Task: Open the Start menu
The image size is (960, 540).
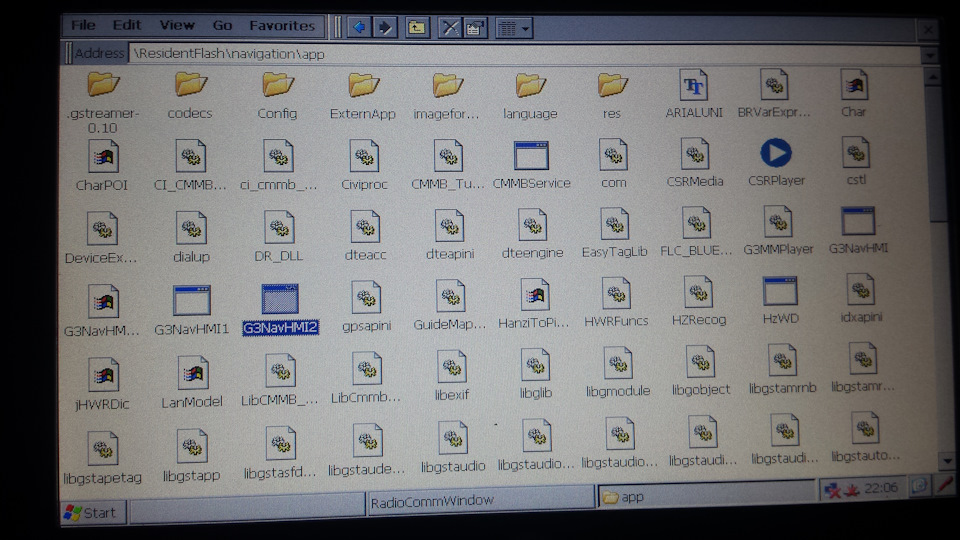Action: click(93, 512)
